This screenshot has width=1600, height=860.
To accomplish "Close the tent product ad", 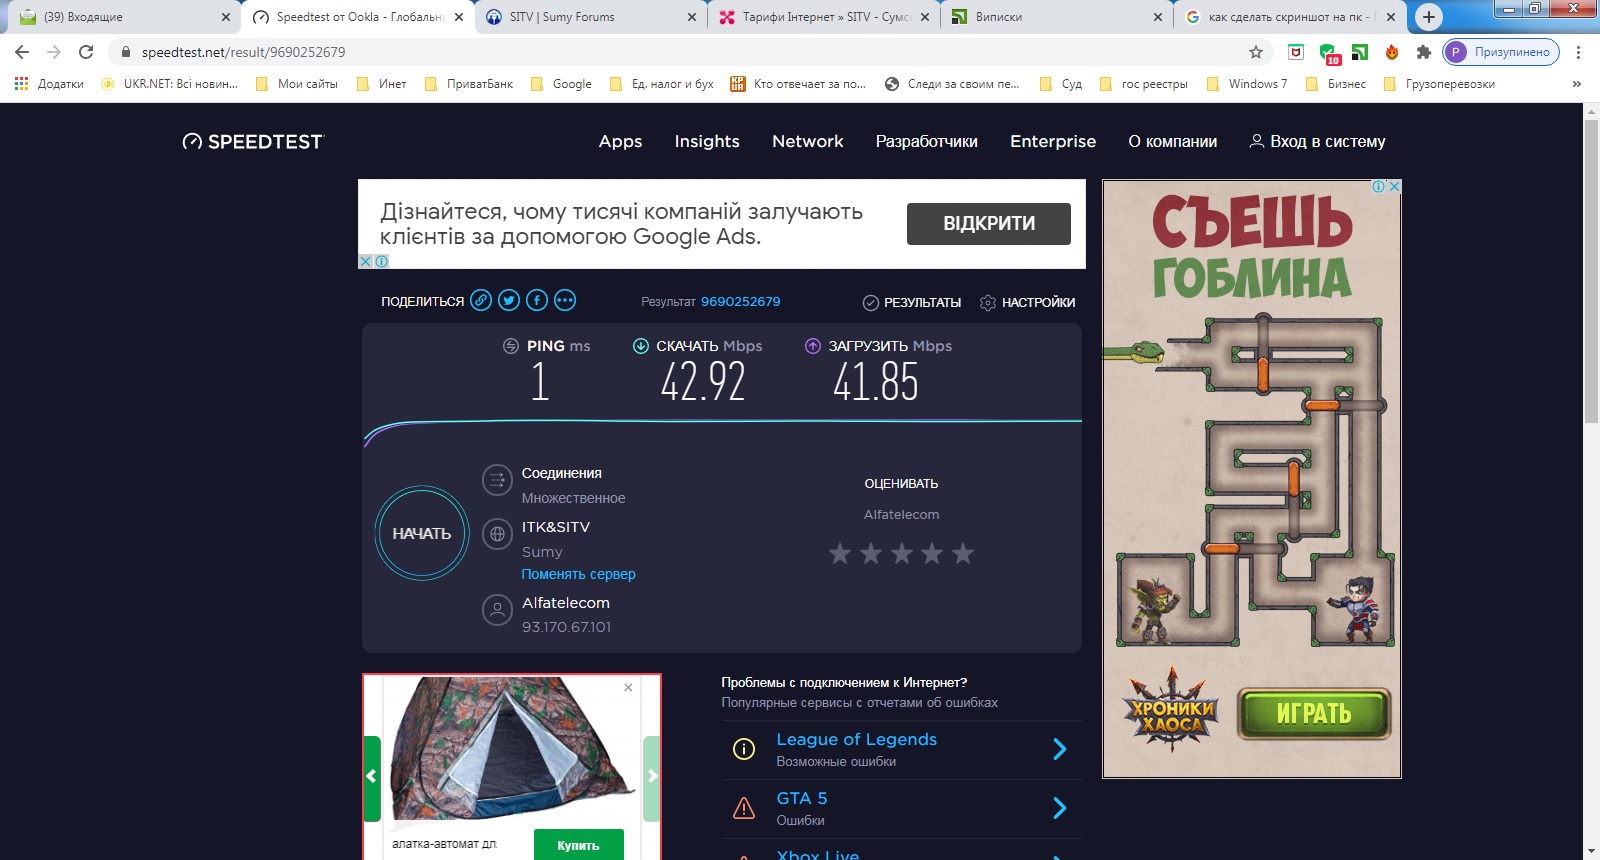I will pyautogui.click(x=628, y=687).
